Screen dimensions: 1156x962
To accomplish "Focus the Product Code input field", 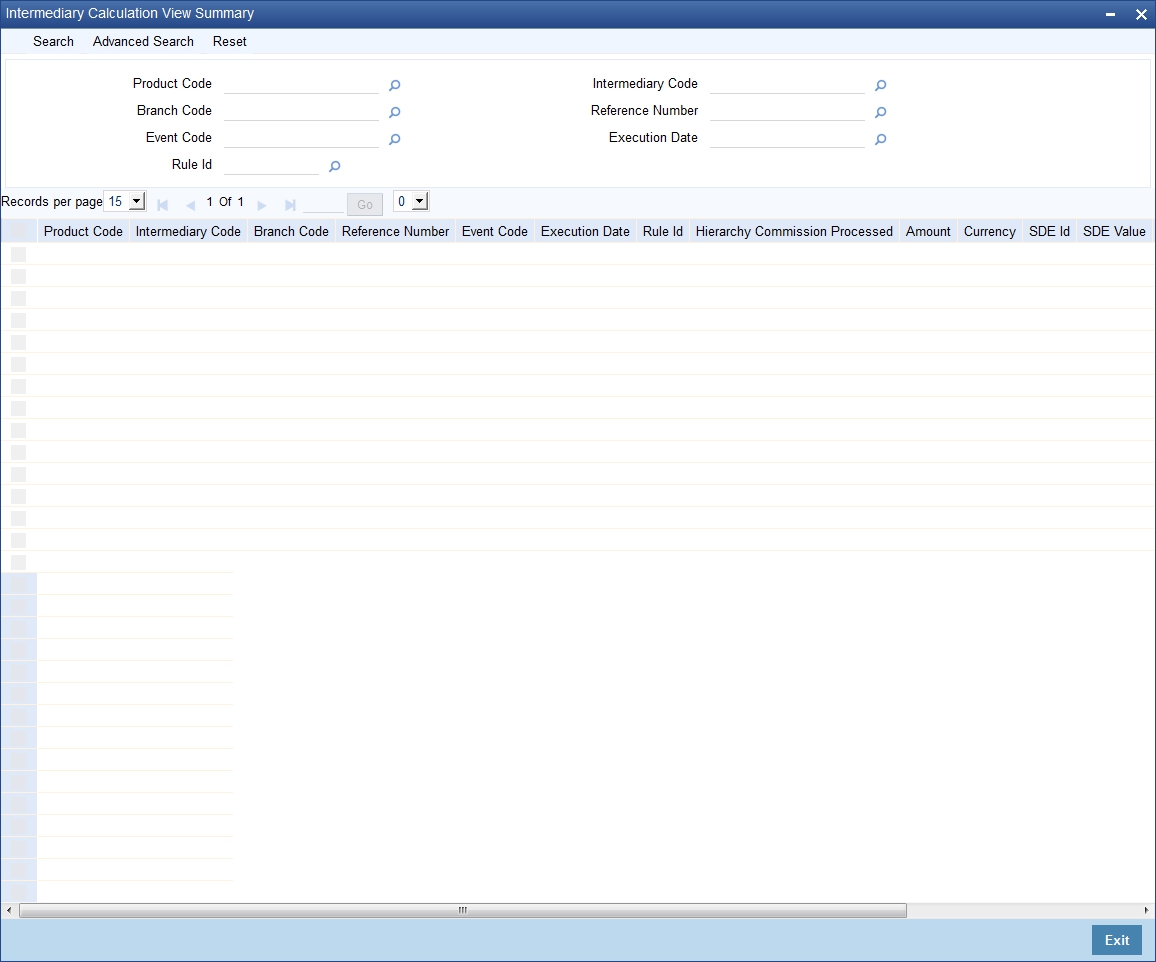I will point(302,84).
